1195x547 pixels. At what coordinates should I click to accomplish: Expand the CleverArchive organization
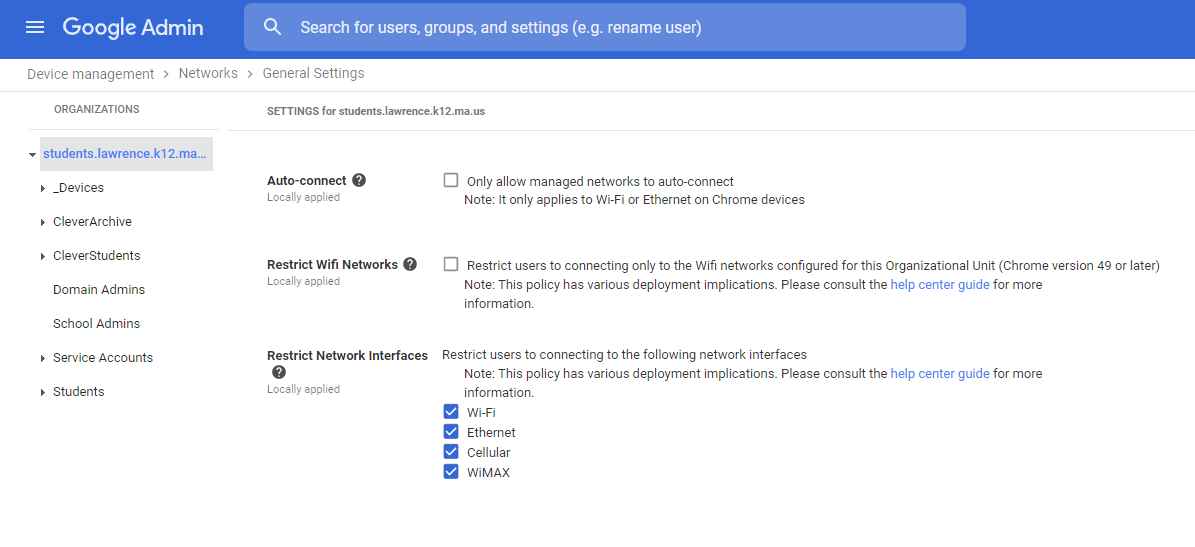(x=43, y=222)
